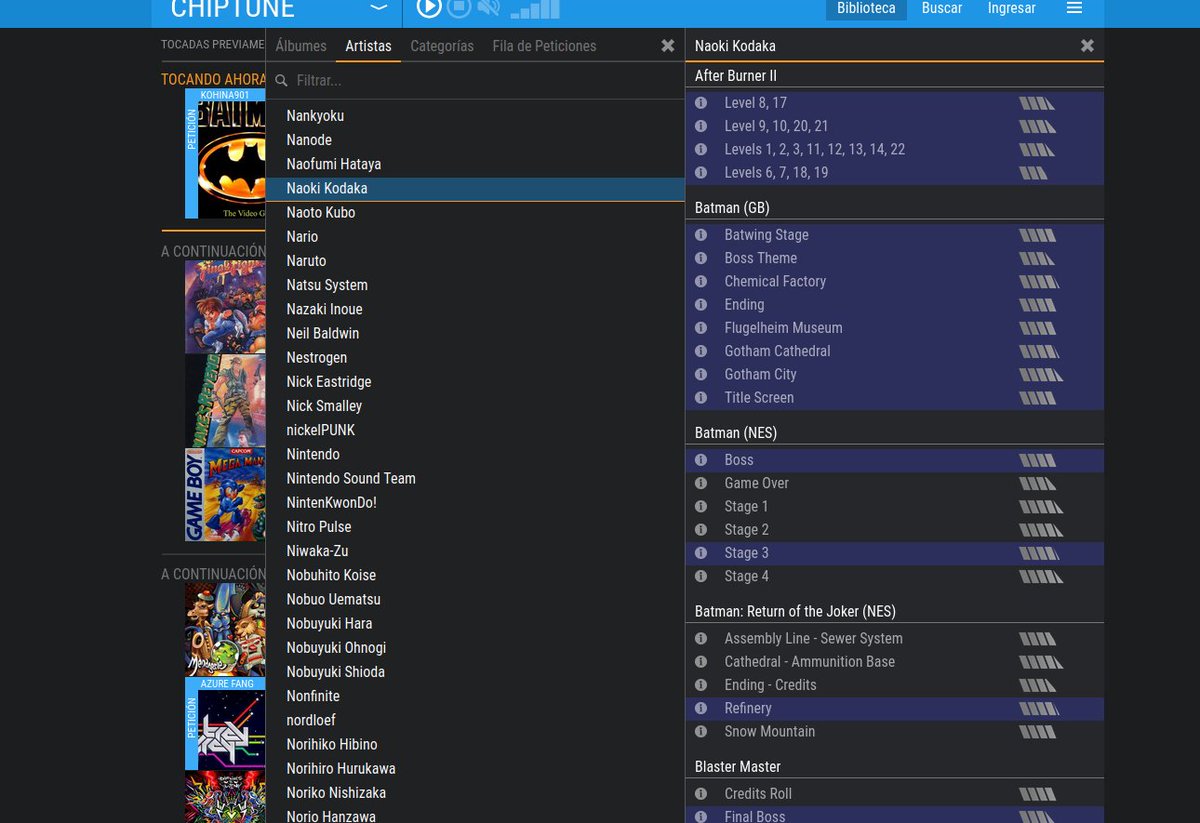
Task: Show info for Game Over
Action: pyautogui.click(x=701, y=483)
